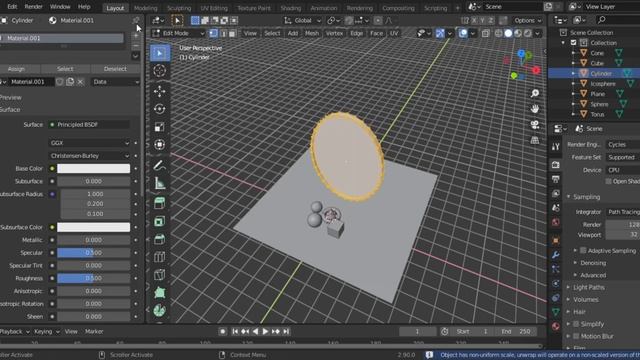Select the Rotate tool in the toolbar

point(160,109)
